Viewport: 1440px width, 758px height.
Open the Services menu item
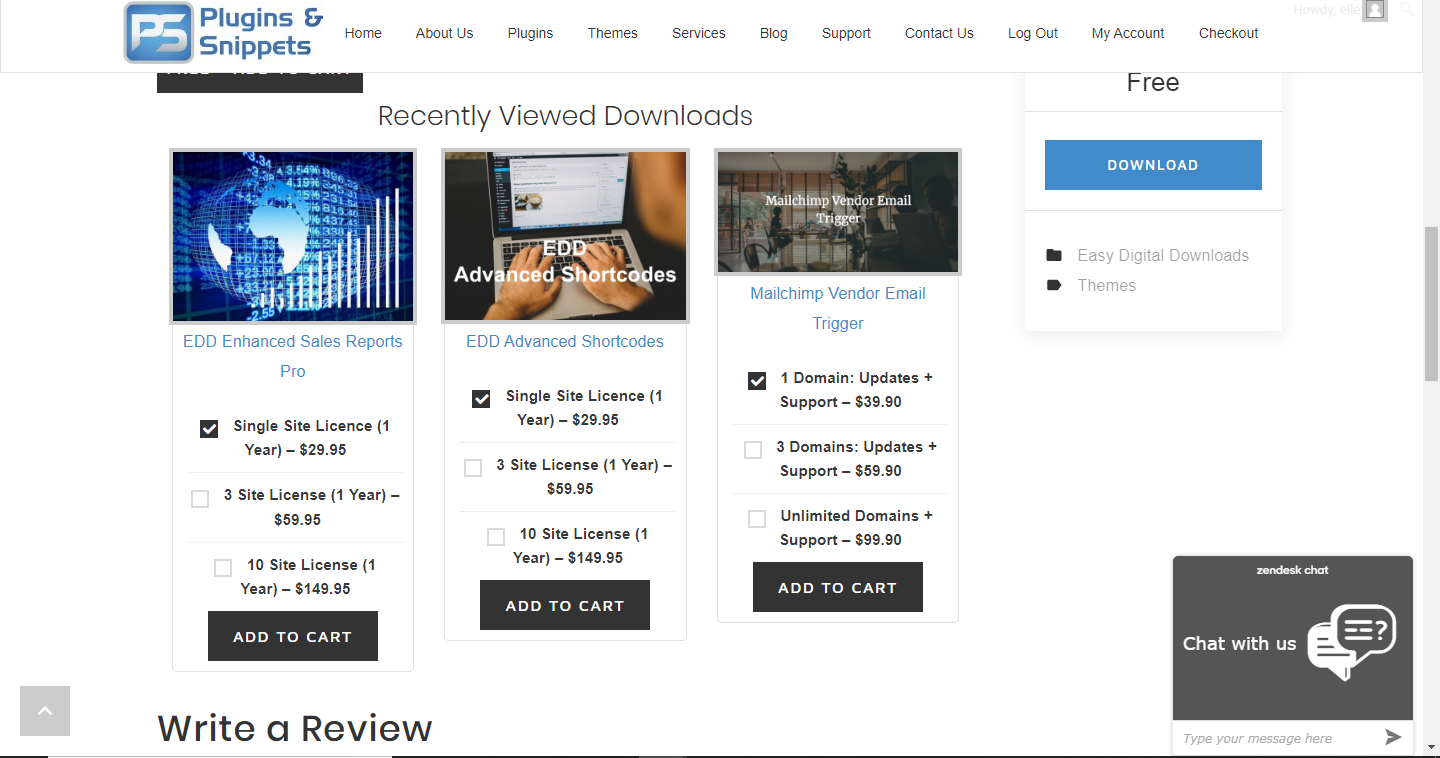(699, 33)
